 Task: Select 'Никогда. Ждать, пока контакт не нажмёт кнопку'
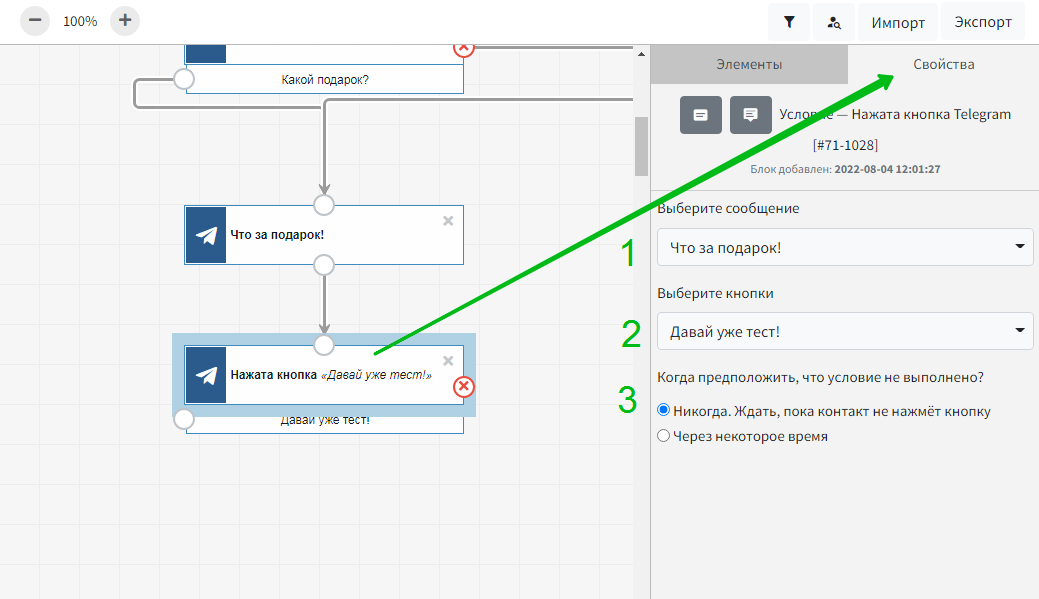coord(664,411)
